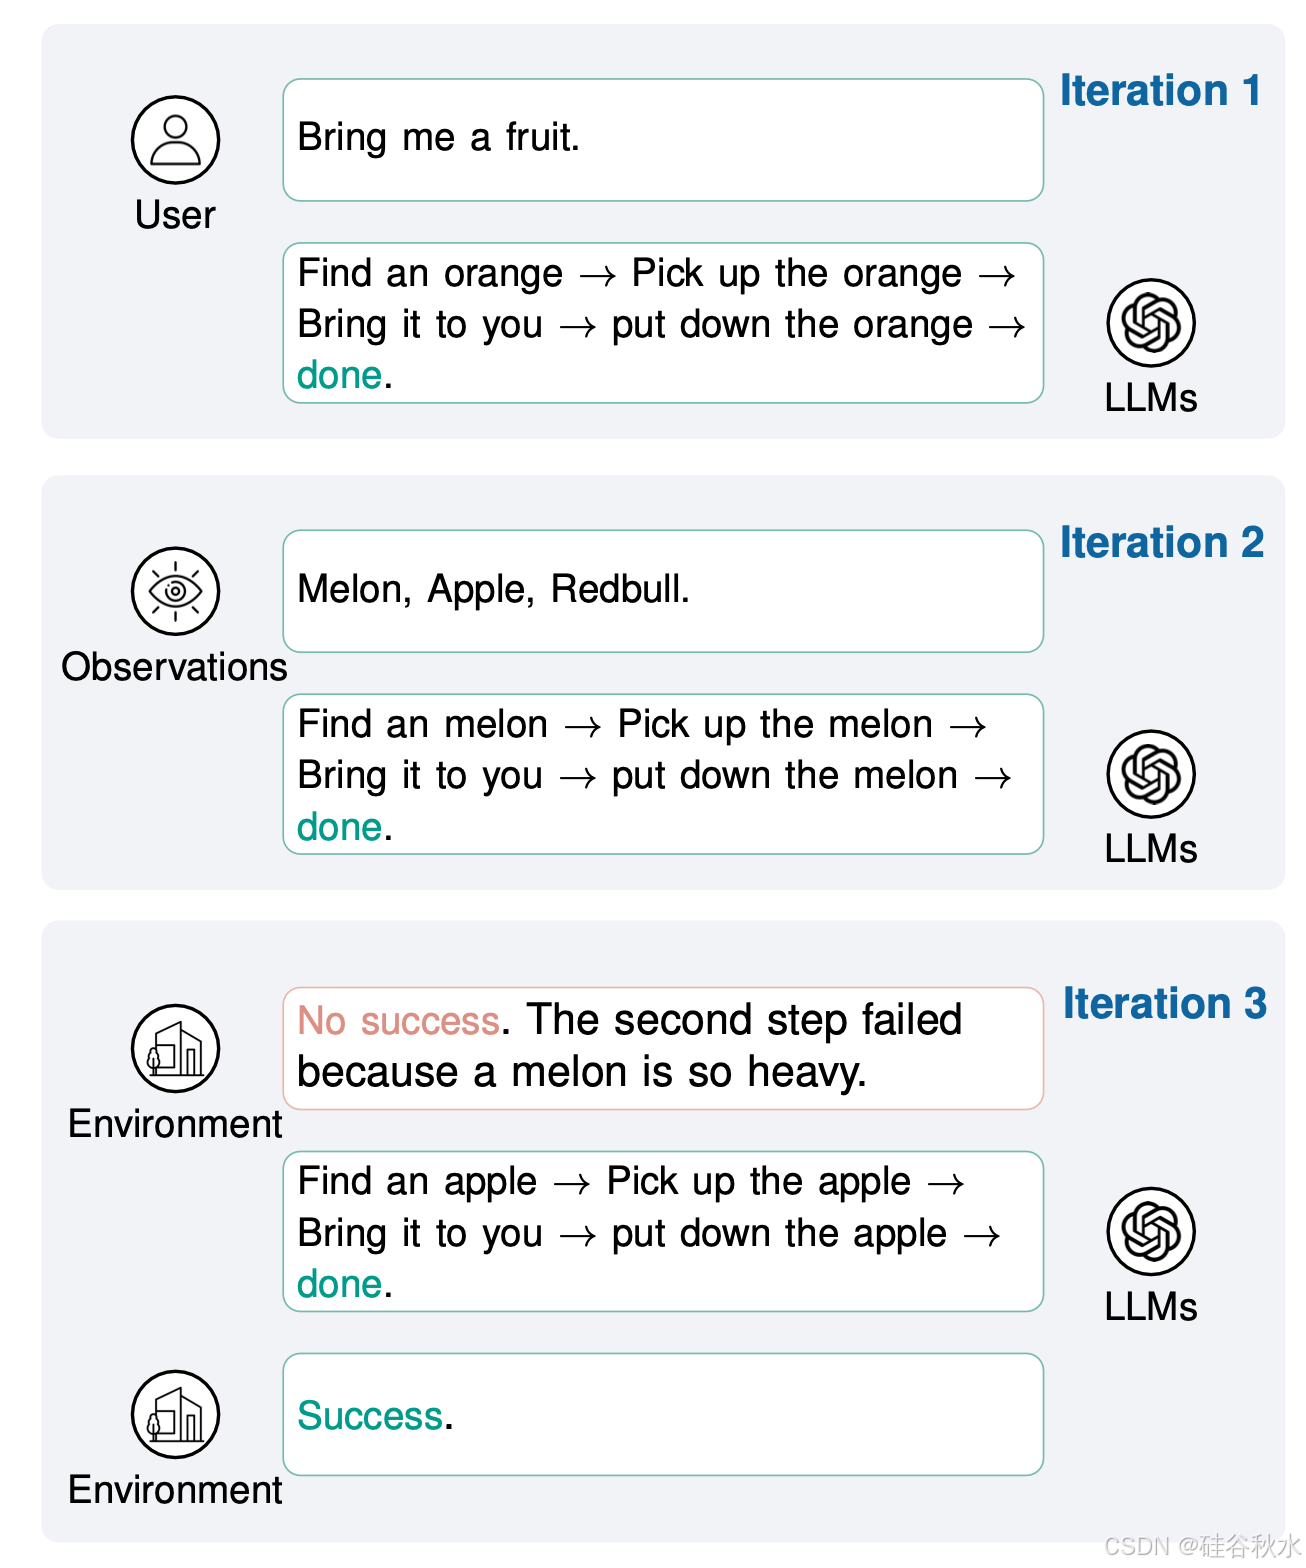Click the green 'done' in the apple plan

340,1284
